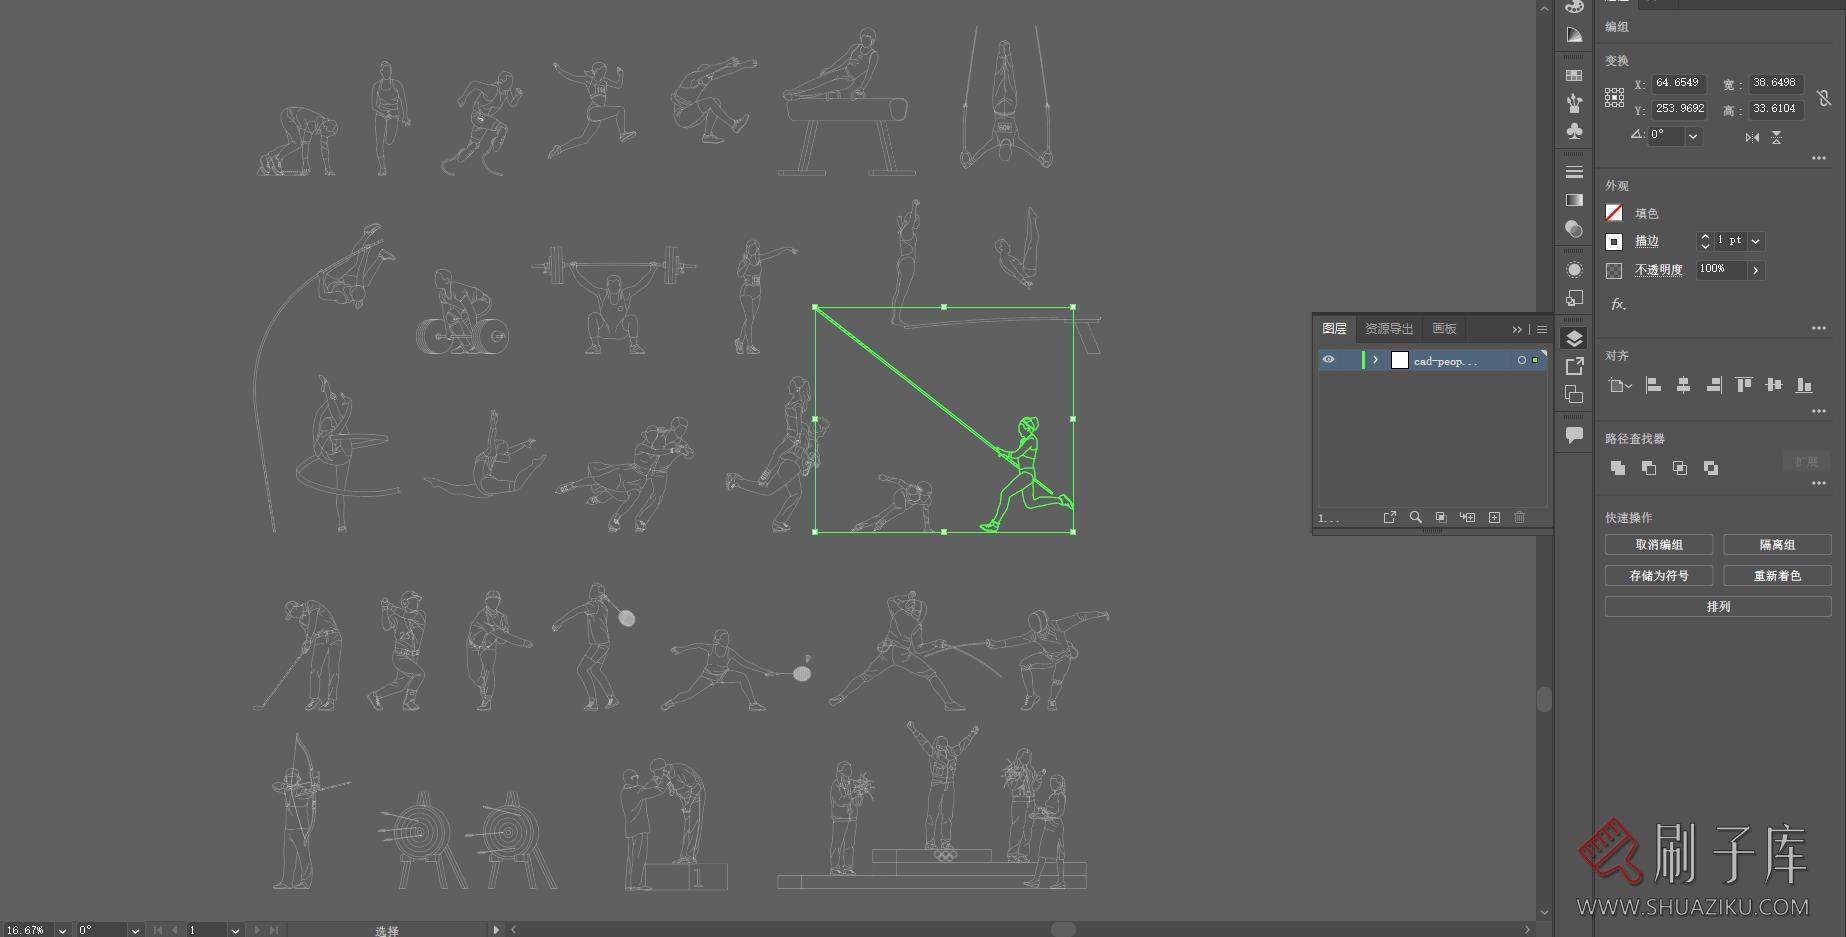The height and width of the screenshot is (937, 1846).
Task: Switch to the 资源导出 tab
Action: click(1388, 328)
